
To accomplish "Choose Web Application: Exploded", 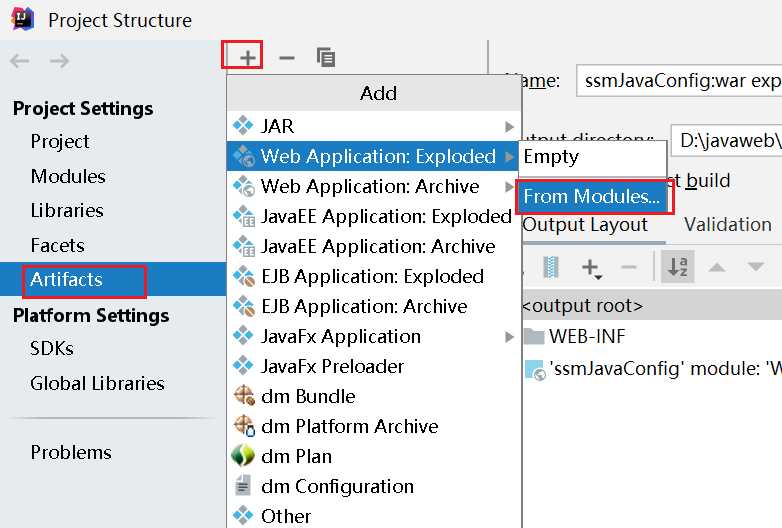I will point(374,156).
